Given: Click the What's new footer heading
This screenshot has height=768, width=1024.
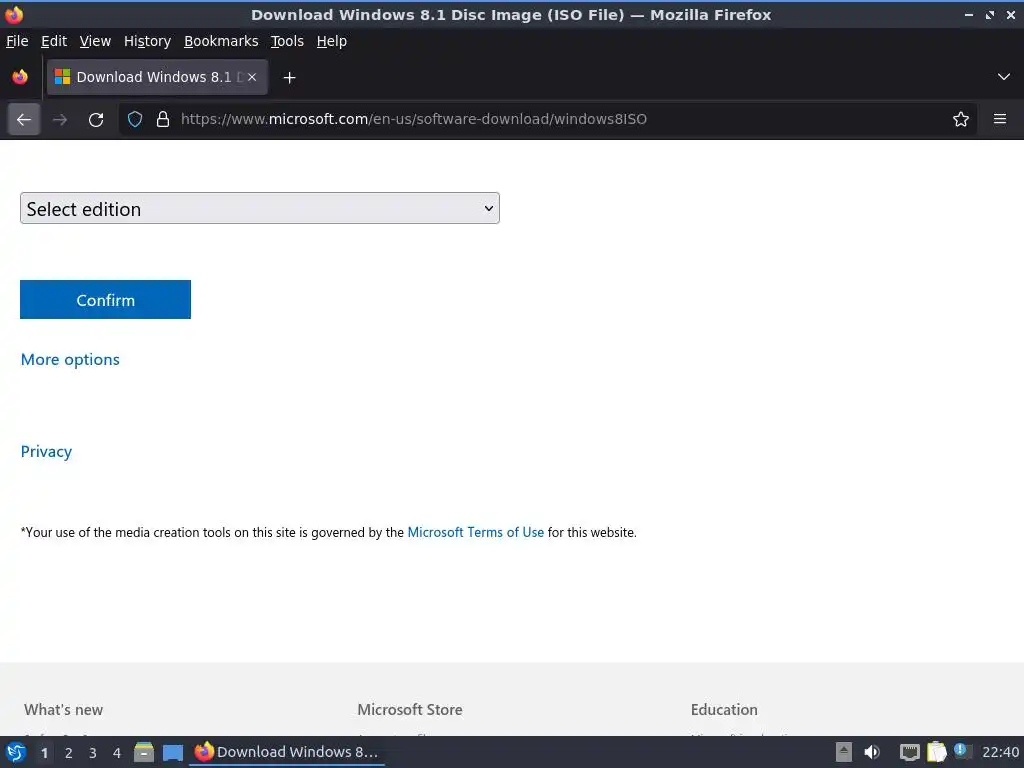Looking at the screenshot, I should tap(63, 710).
